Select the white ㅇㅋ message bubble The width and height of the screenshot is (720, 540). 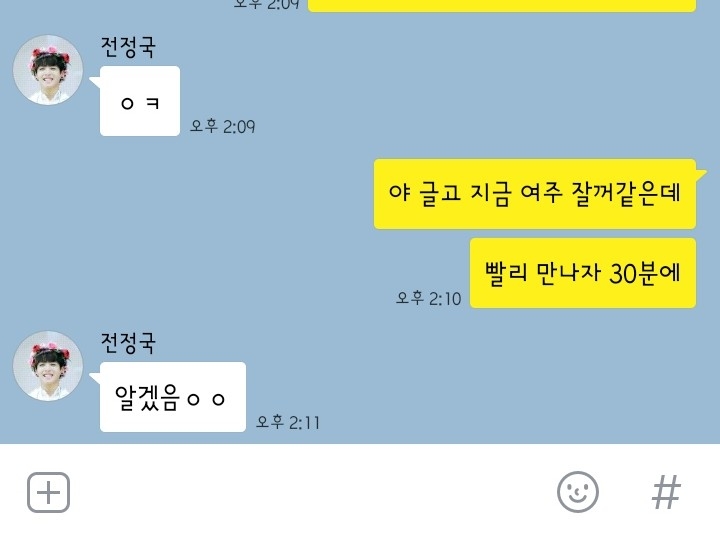140,101
